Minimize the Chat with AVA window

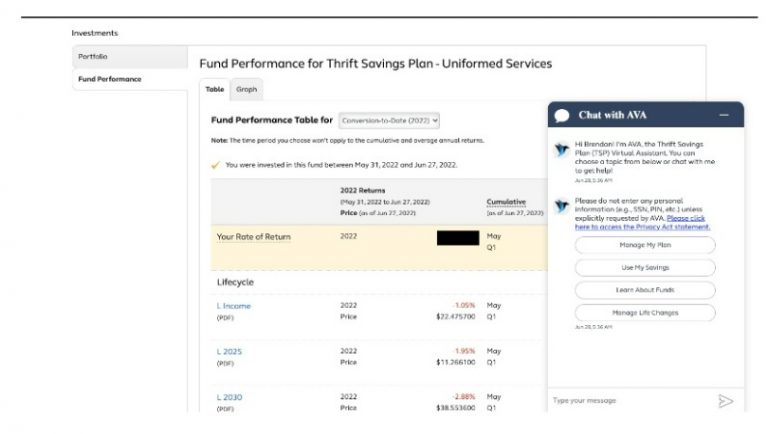(723, 115)
